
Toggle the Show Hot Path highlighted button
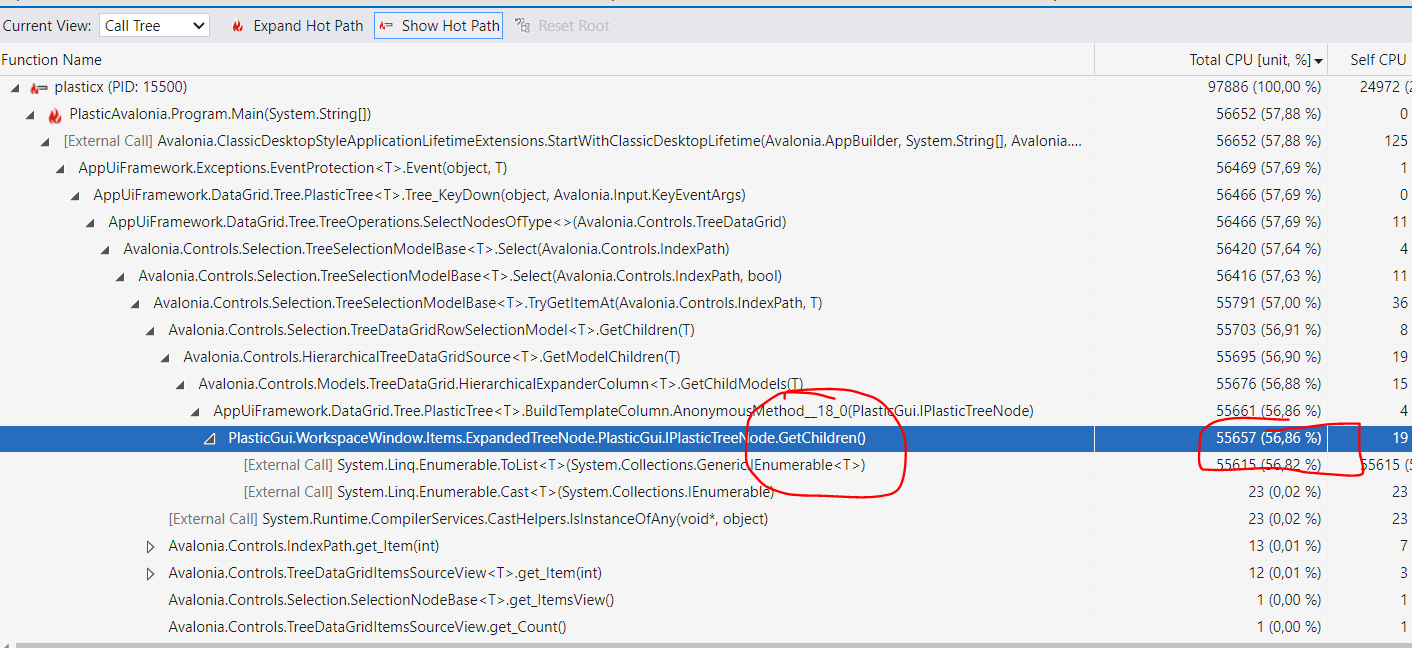point(438,27)
